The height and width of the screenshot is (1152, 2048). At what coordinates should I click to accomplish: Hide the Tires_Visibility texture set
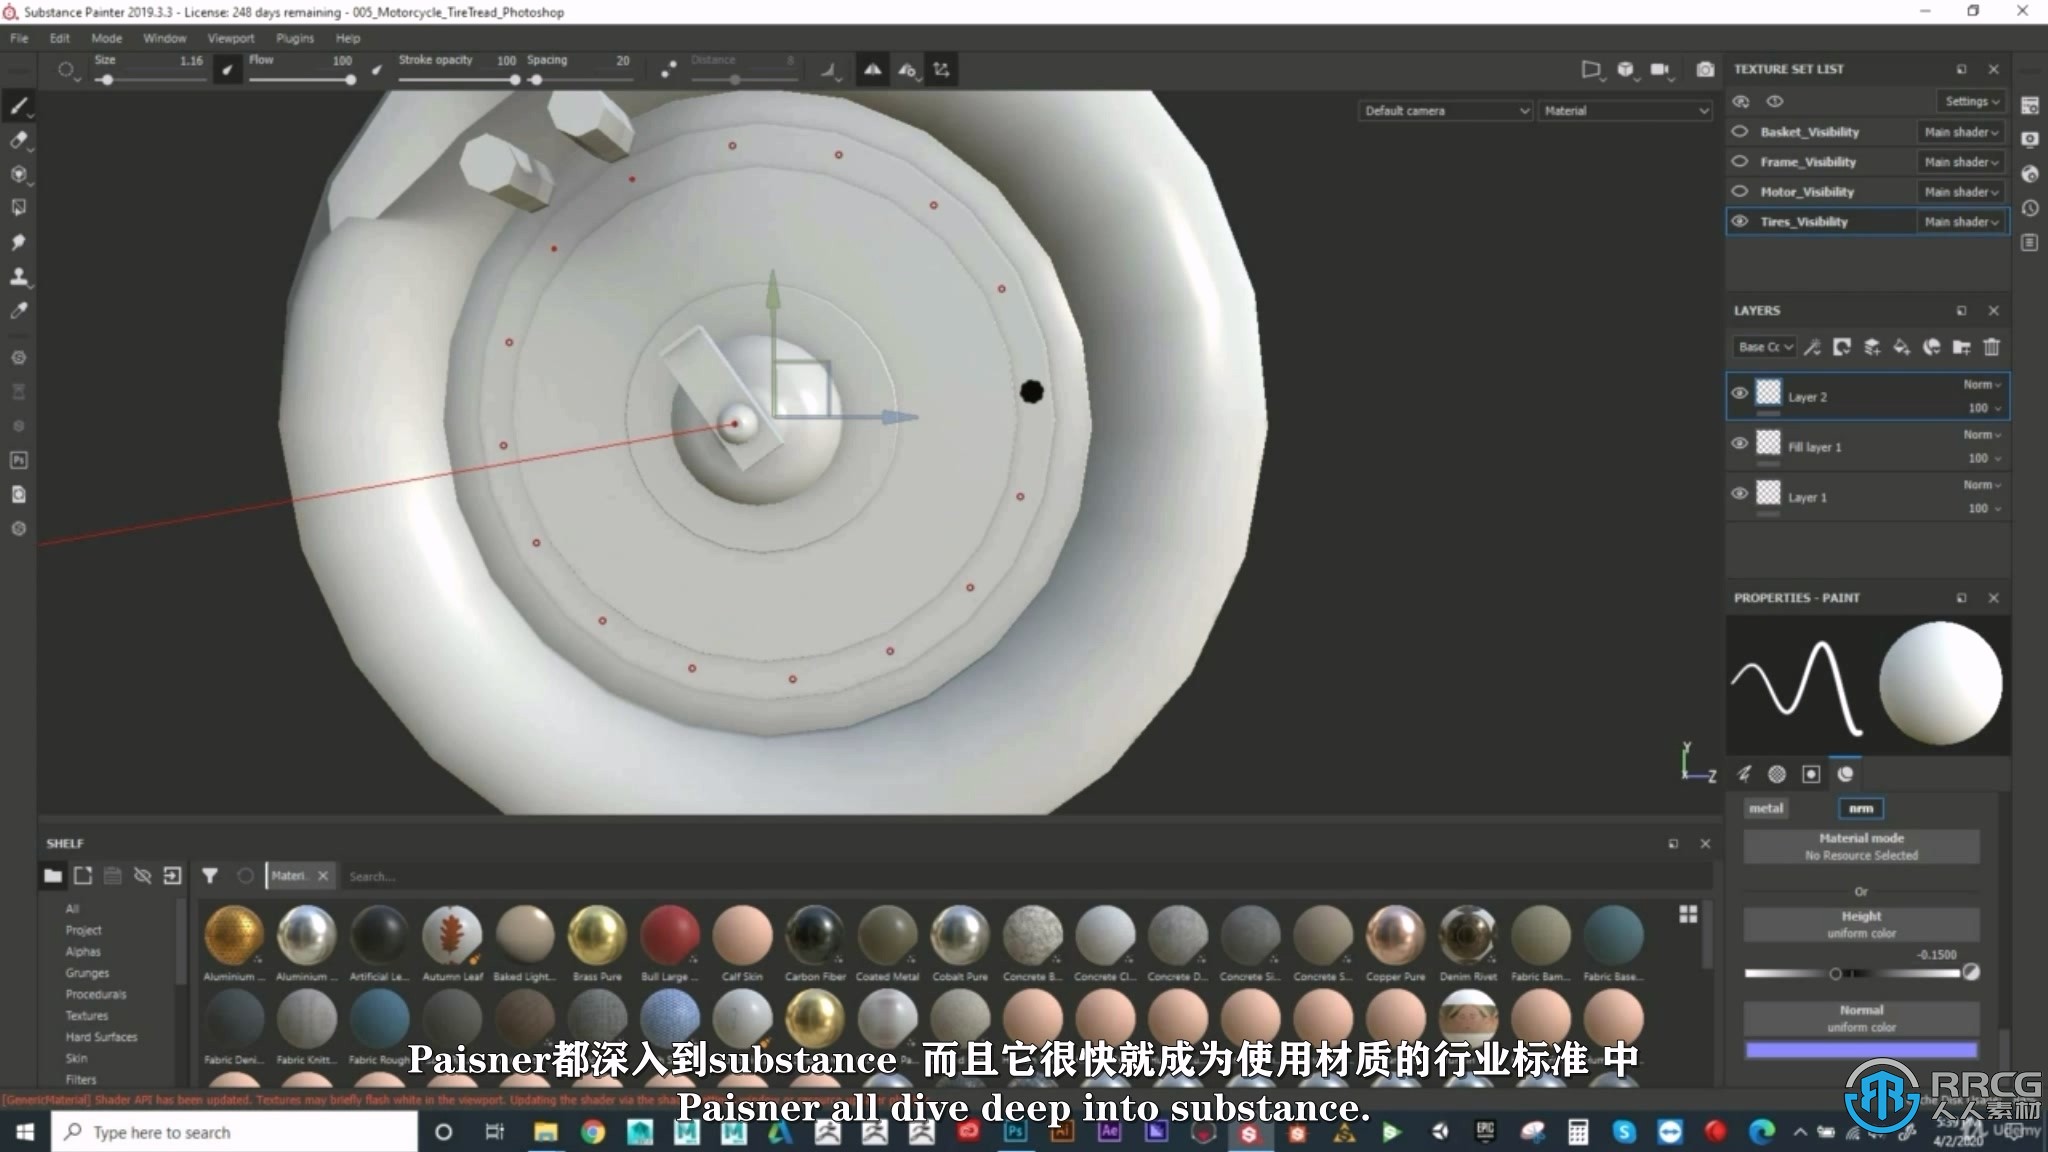point(1740,221)
